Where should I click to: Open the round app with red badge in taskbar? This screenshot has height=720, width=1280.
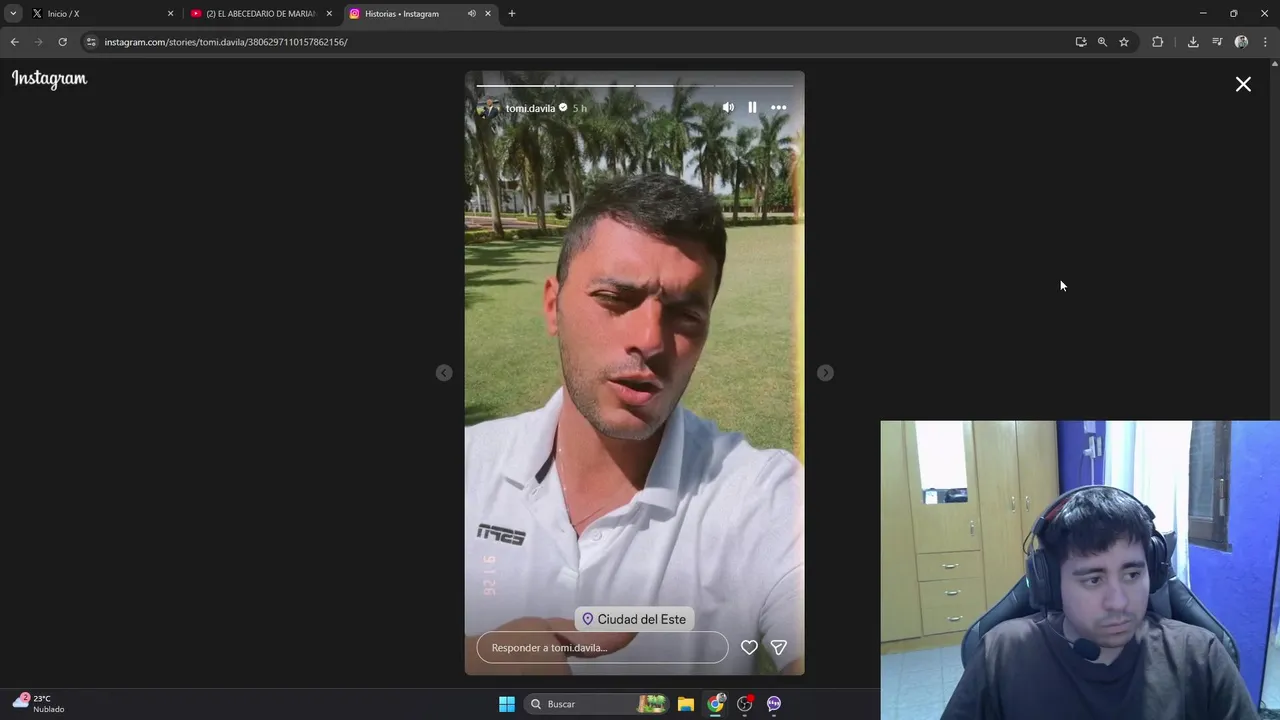(745, 704)
